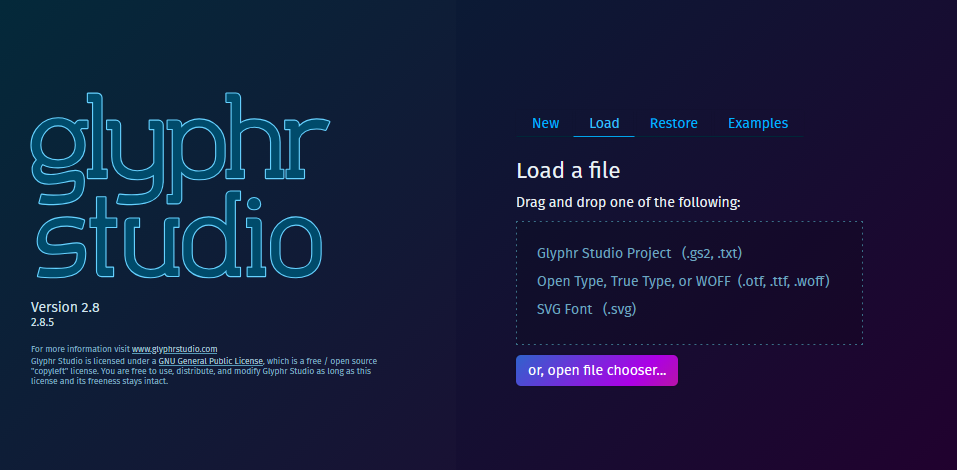Screen dimensions: 957x470
Task: Switch to the New tab
Action: (x=545, y=123)
